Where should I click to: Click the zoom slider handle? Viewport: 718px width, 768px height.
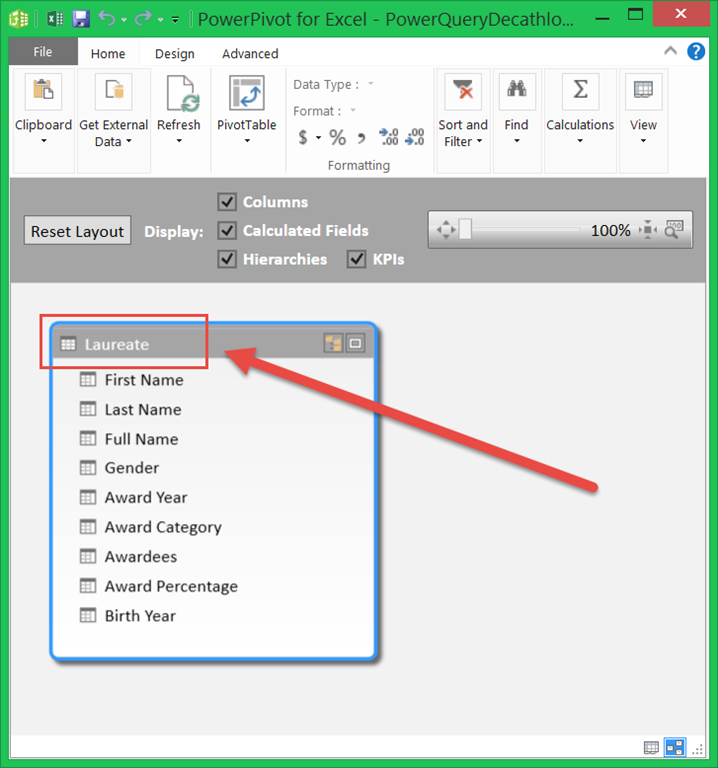(x=465, y=230)
